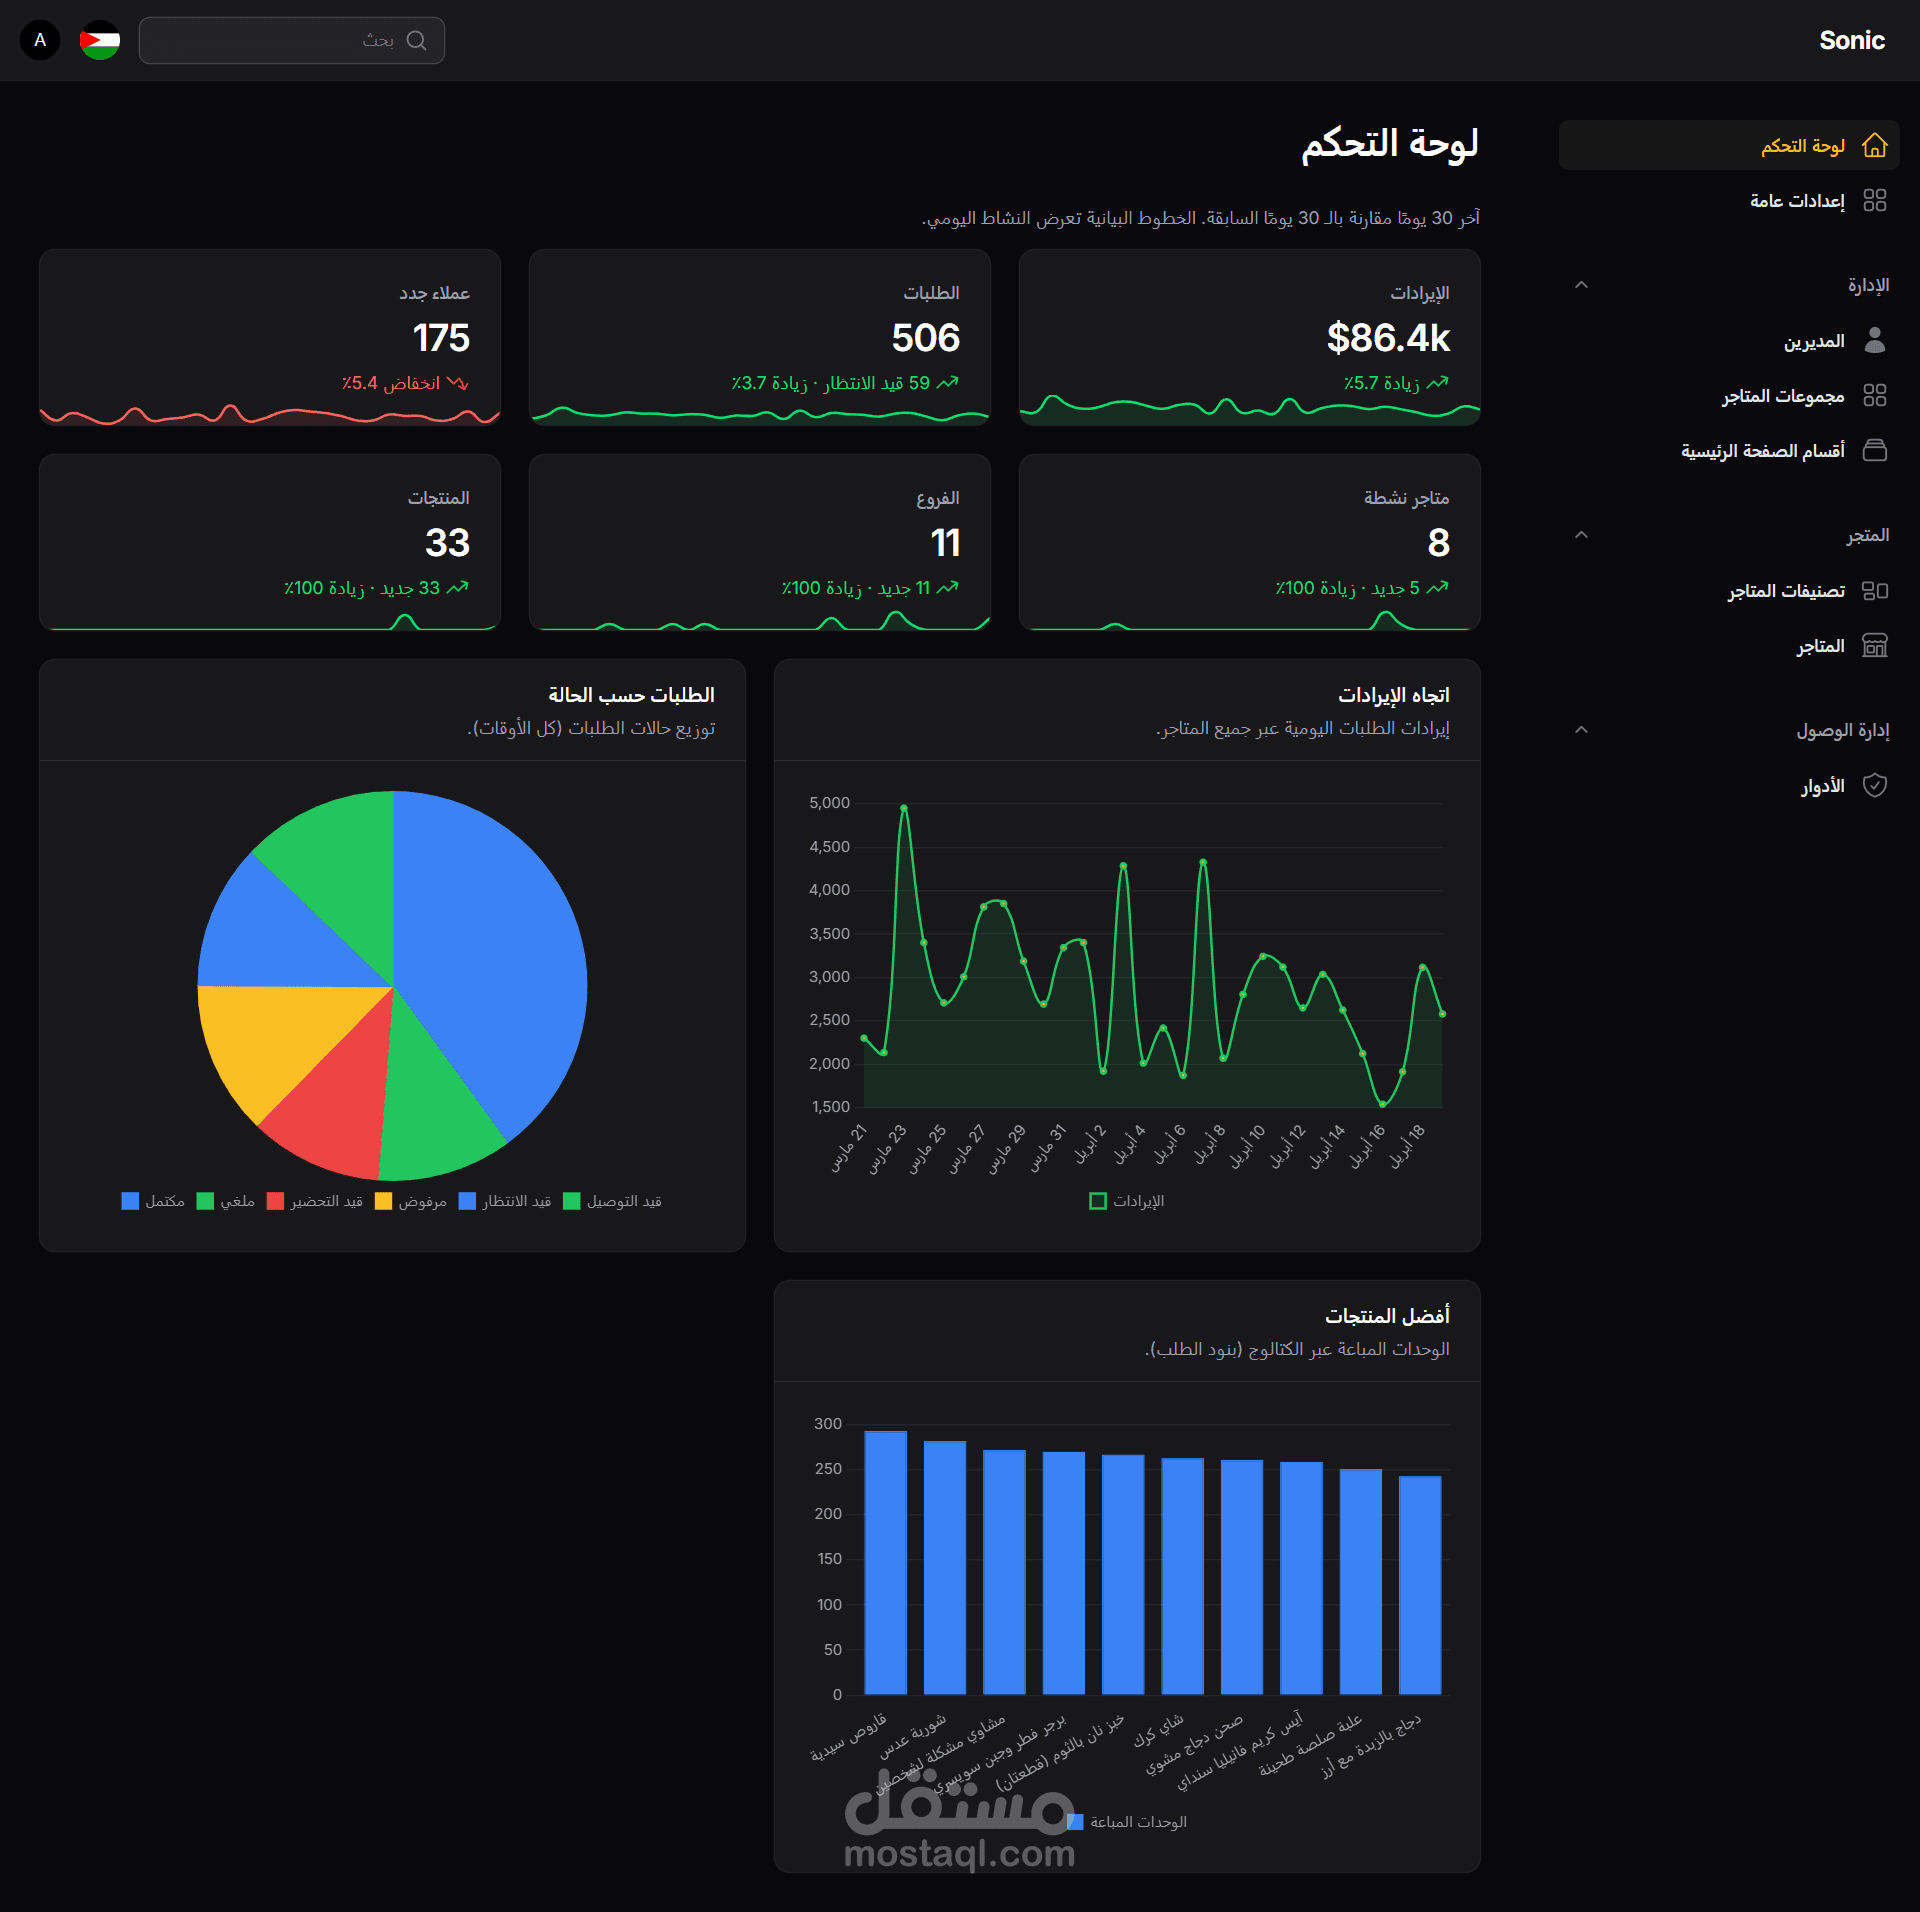
Task: Click the shield icon for الأدوار
Action: point(1875,786)
